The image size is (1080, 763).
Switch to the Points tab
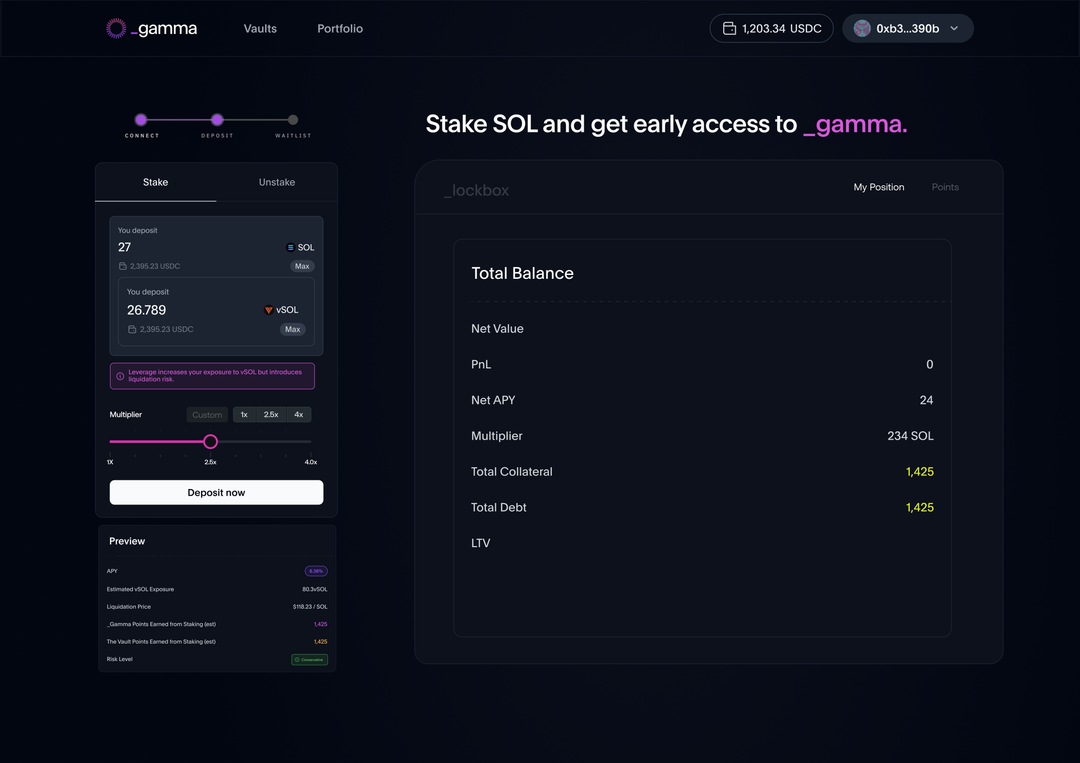point(945,187)
